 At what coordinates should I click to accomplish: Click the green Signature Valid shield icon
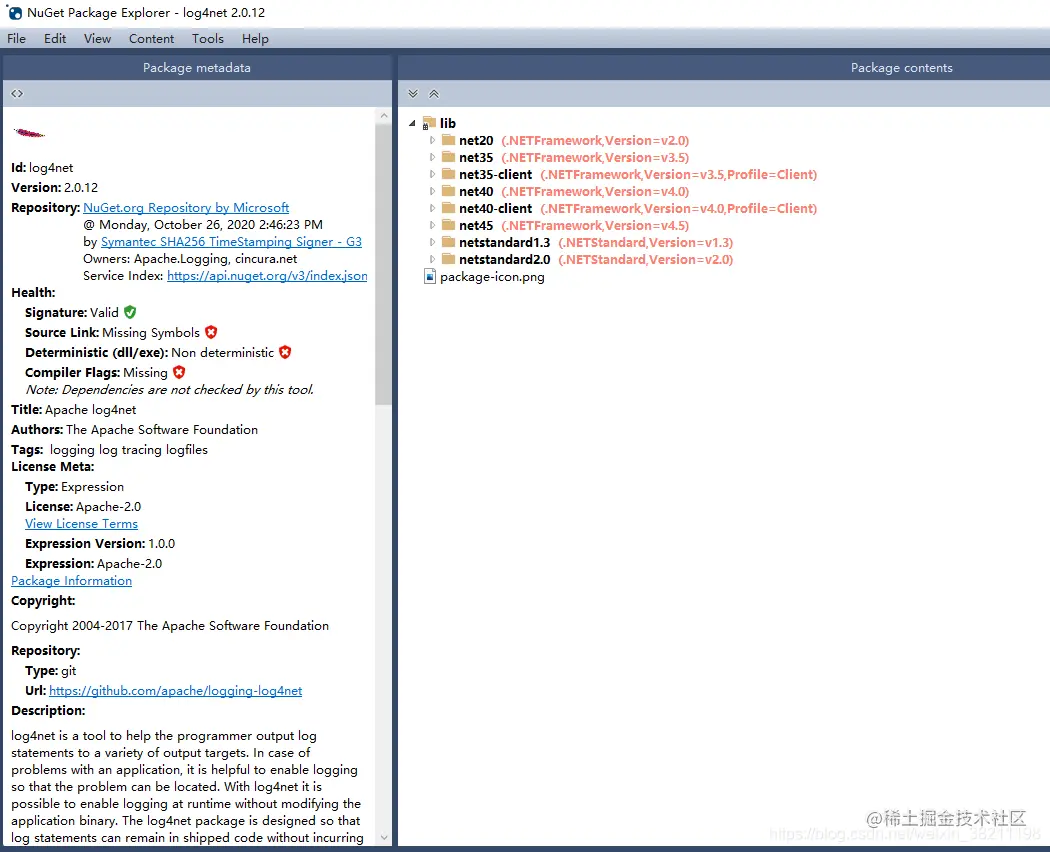(x=131, y=312)
